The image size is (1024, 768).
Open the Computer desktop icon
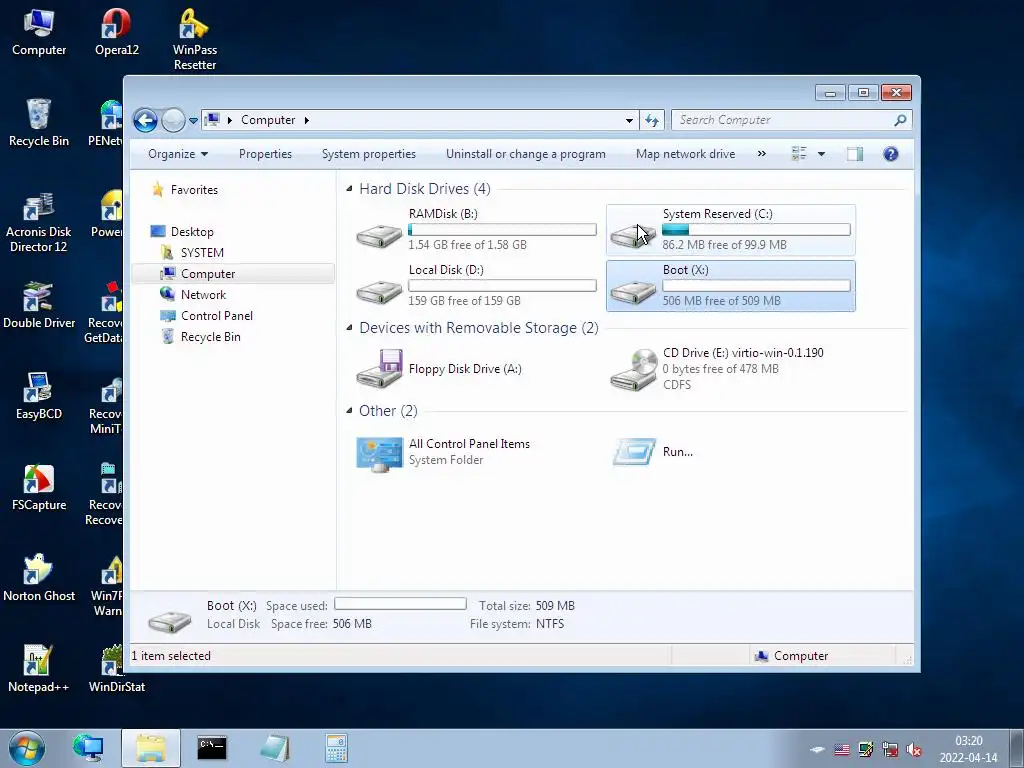point(39,33)
